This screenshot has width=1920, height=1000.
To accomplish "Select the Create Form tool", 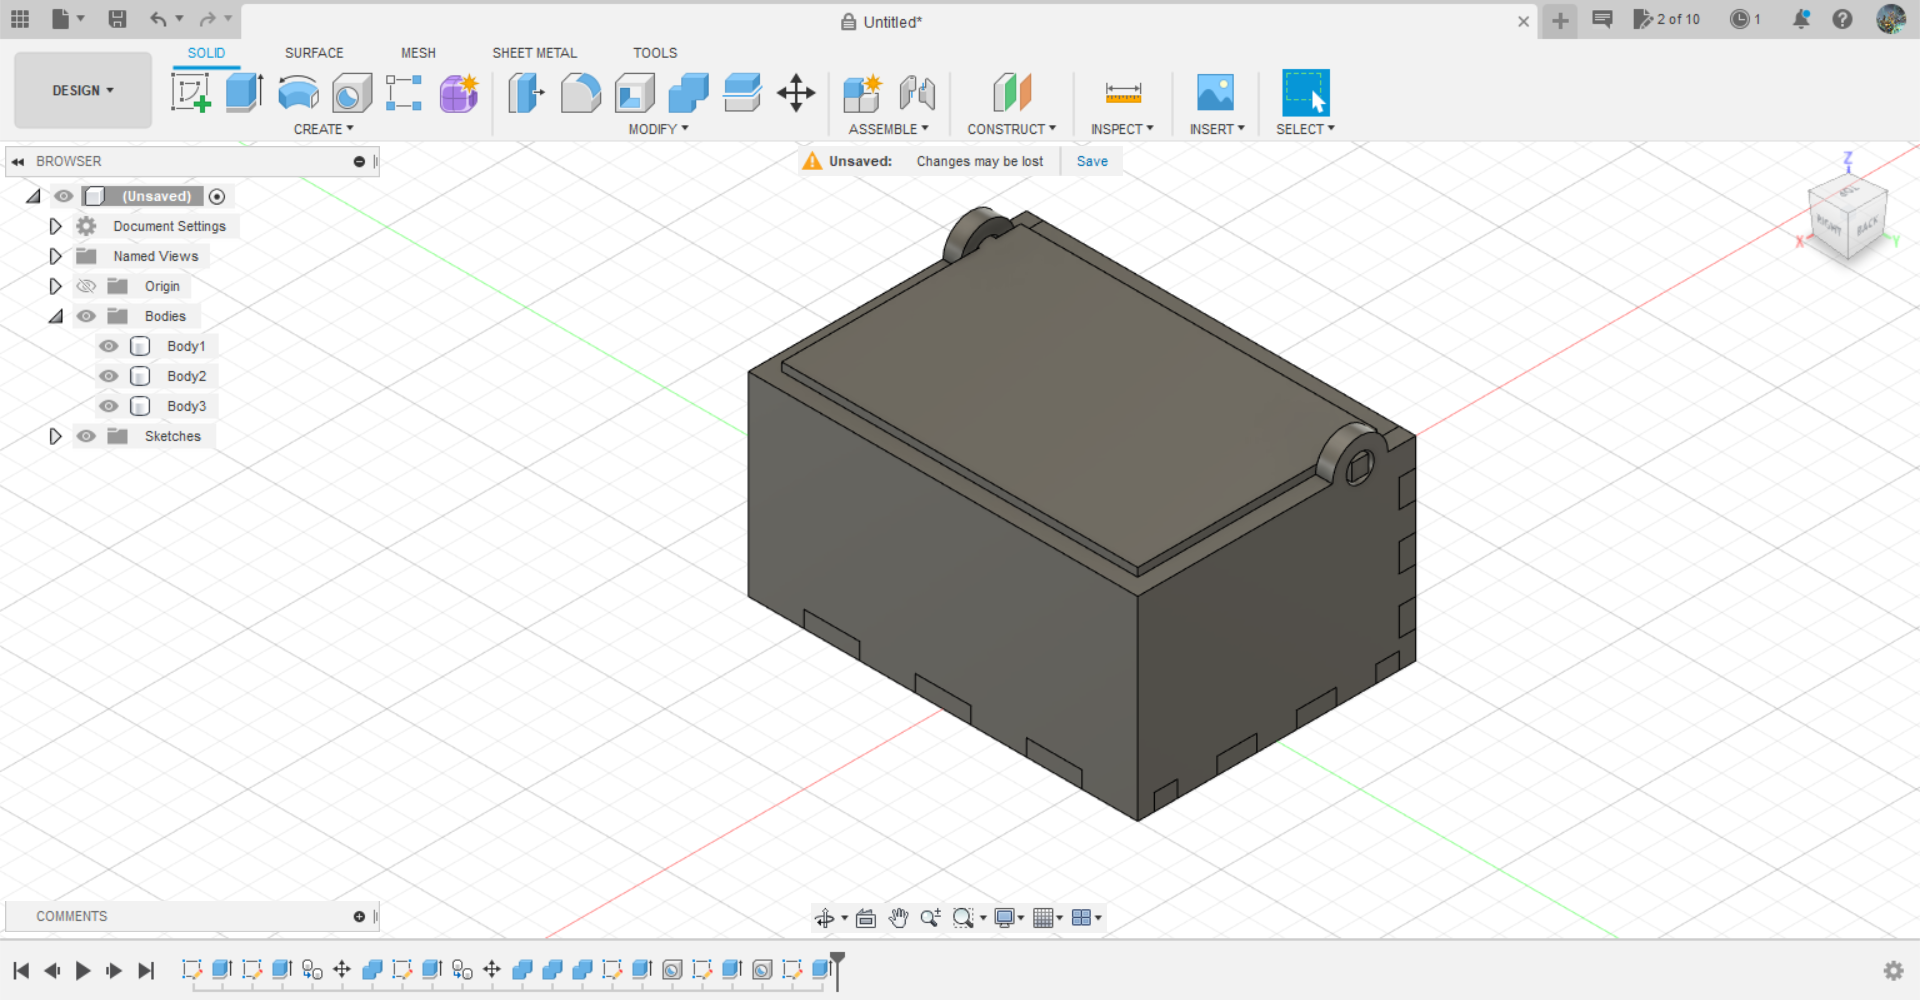I will pyautogui.click(x=459, y=93).
